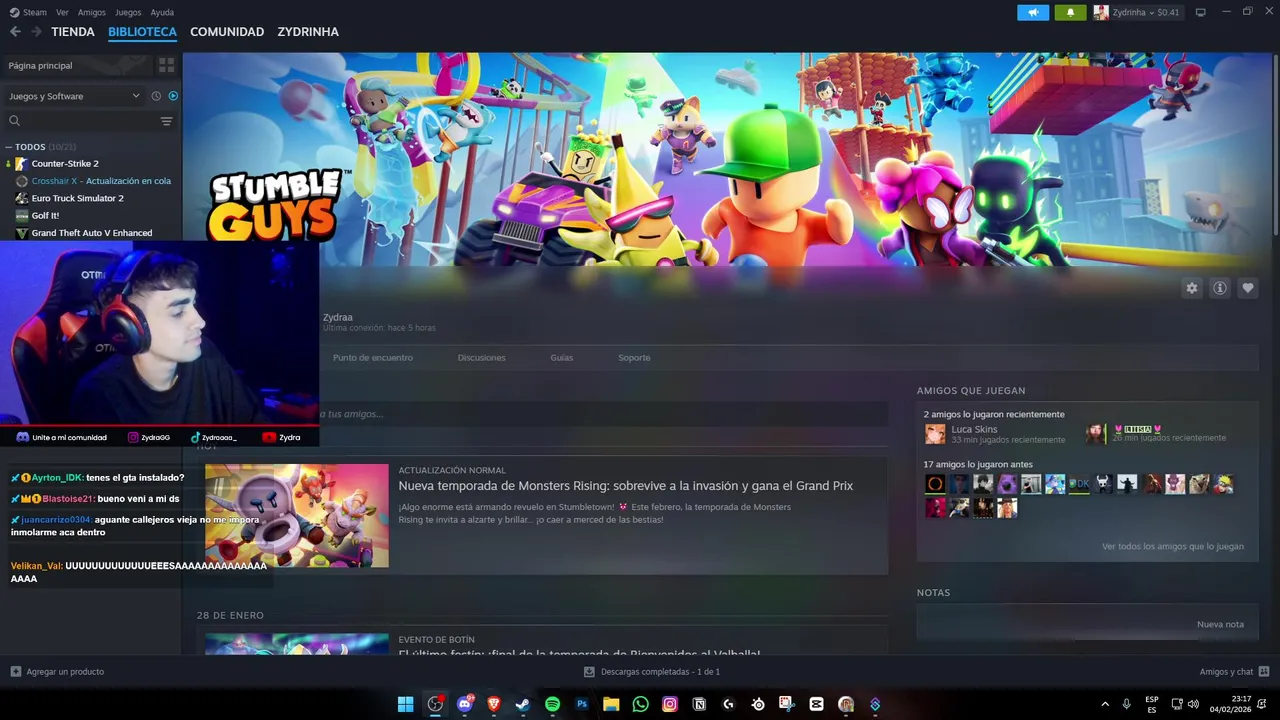Open the Guías tab
Viewport: 1280px width, 720px height.
point(562,358)
